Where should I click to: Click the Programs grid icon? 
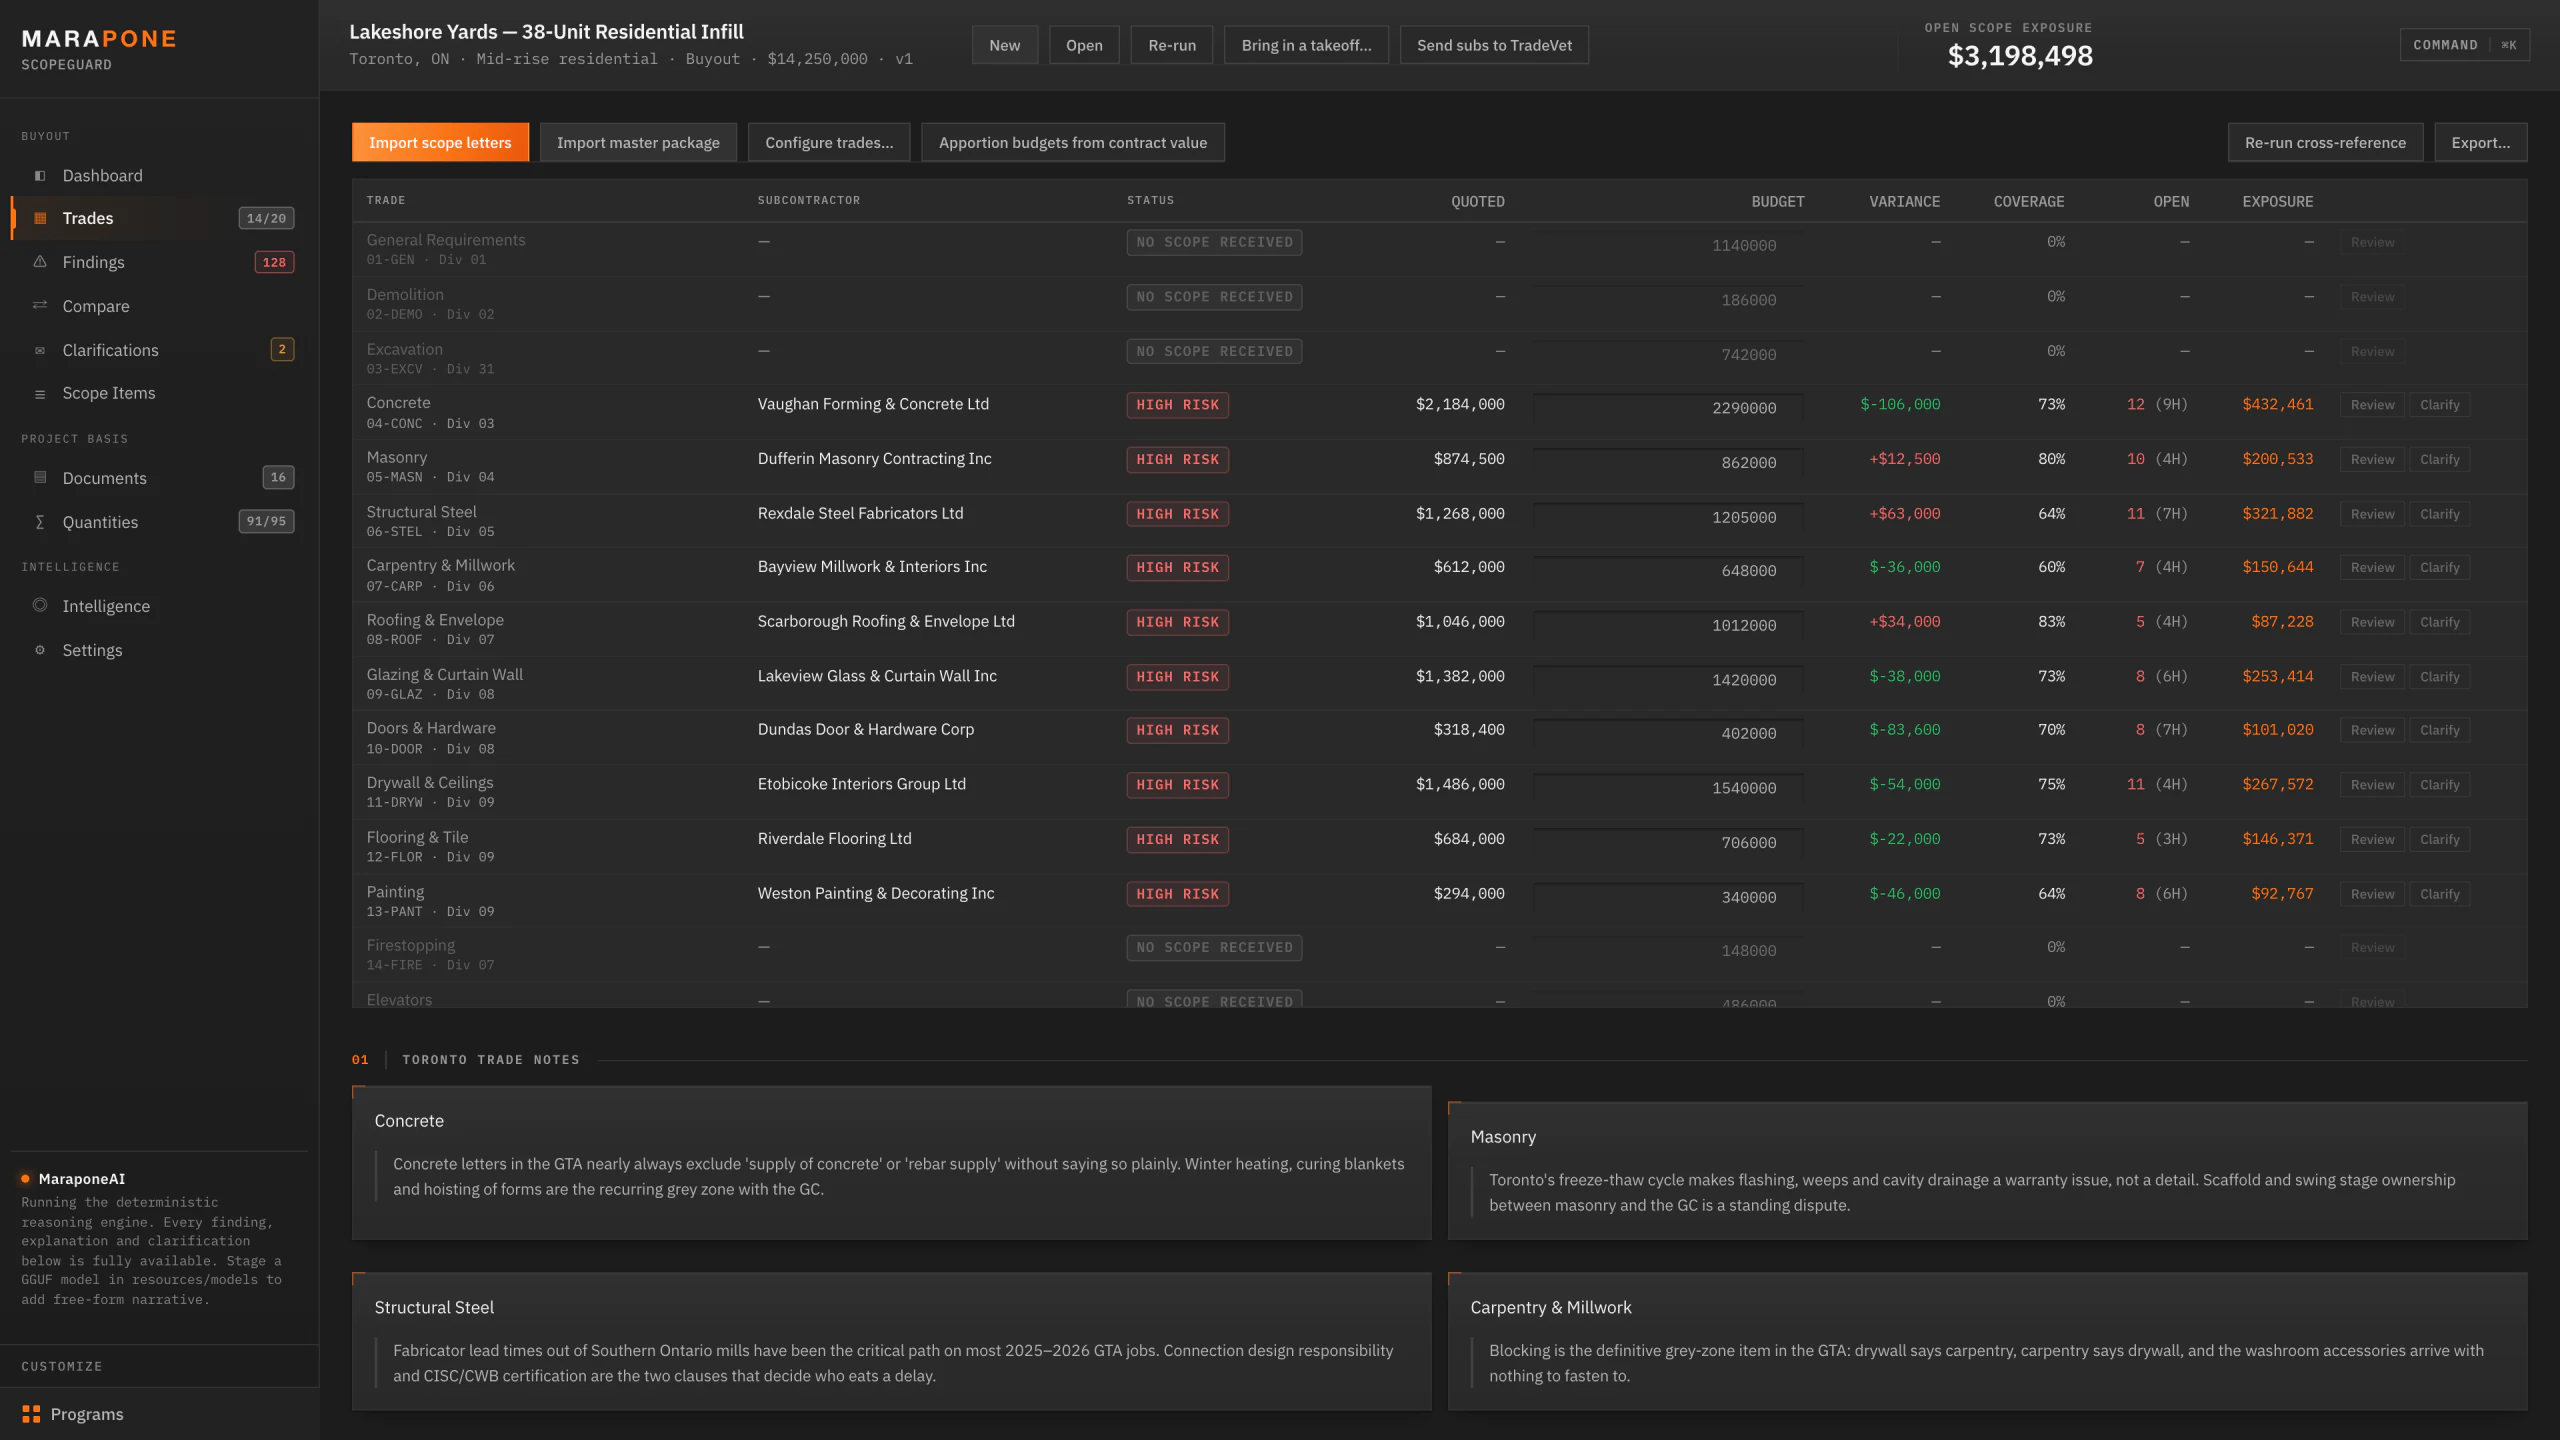tap(31, 1414)
